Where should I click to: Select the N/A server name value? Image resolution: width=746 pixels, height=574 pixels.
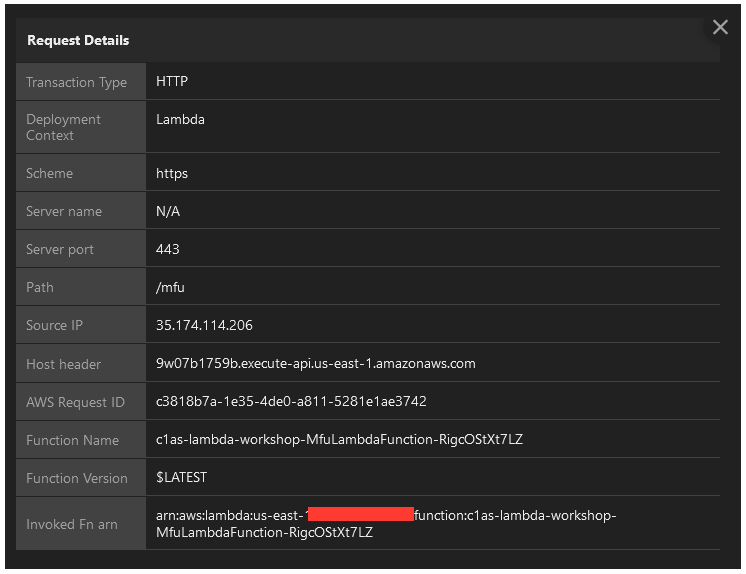point(168,211)
